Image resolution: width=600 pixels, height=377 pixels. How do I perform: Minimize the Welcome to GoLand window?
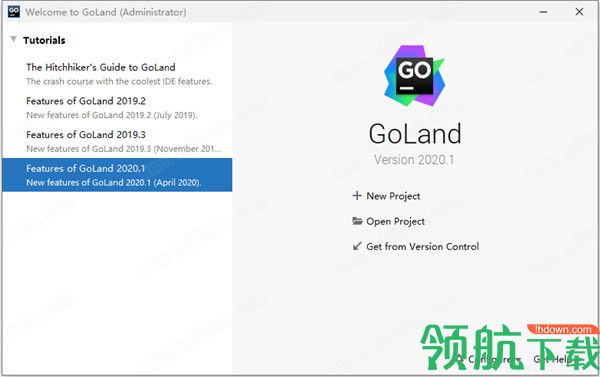(543, 12)
